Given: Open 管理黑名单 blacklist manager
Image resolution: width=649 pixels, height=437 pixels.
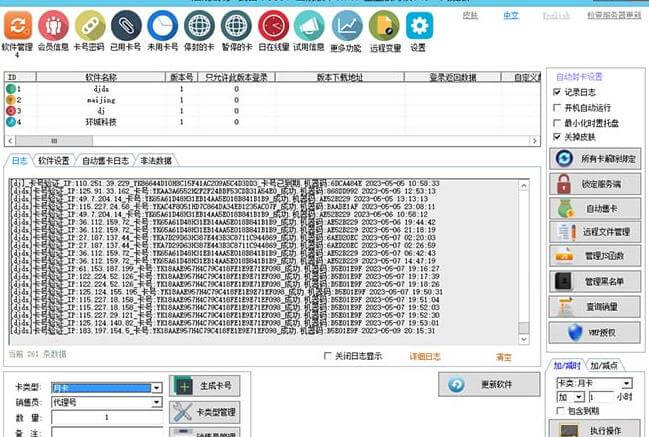Looking at the screenshot, I should coord(595,281).
